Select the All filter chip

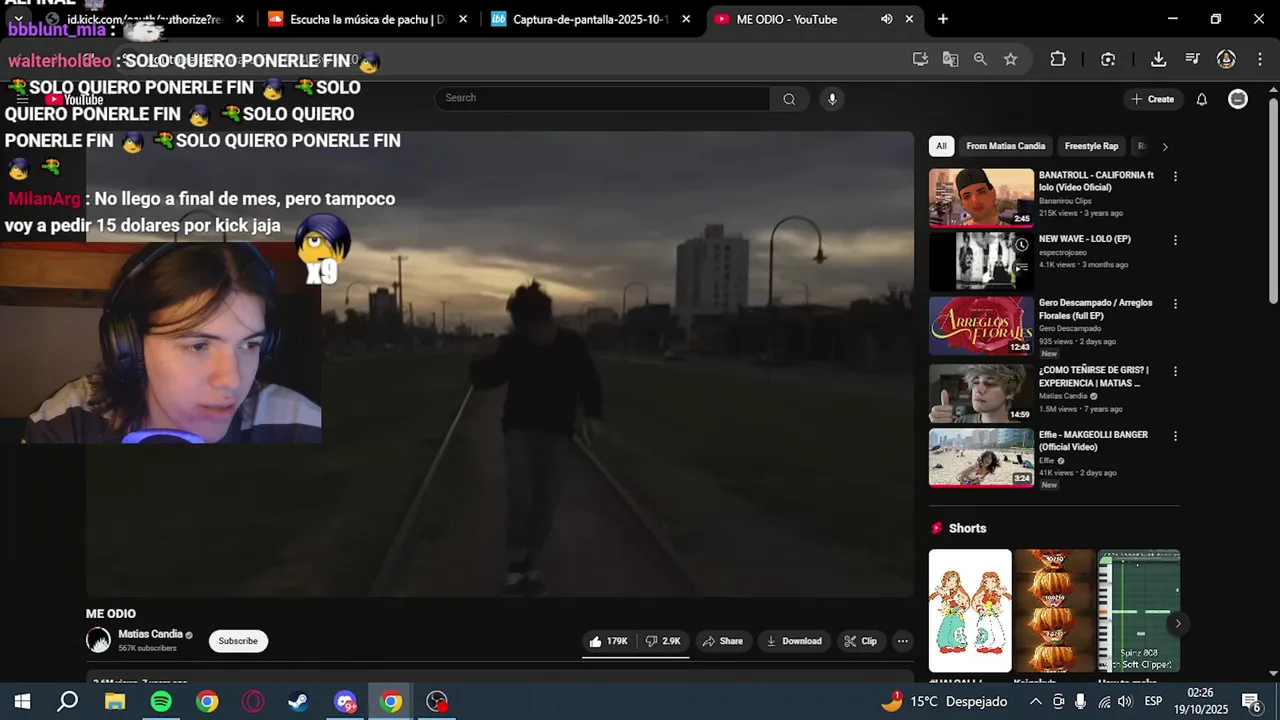tap(941, 146)
